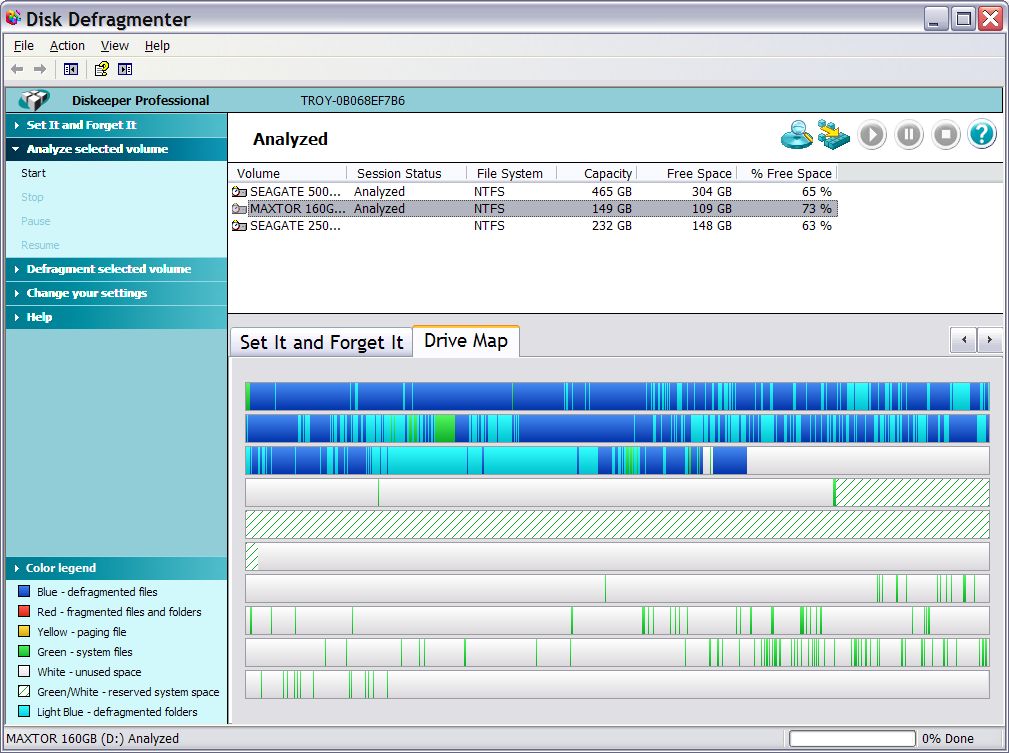The image size is (1009, 753).
Task: Click the Analyze volume magnifier icon
Action: pos(796,135)
